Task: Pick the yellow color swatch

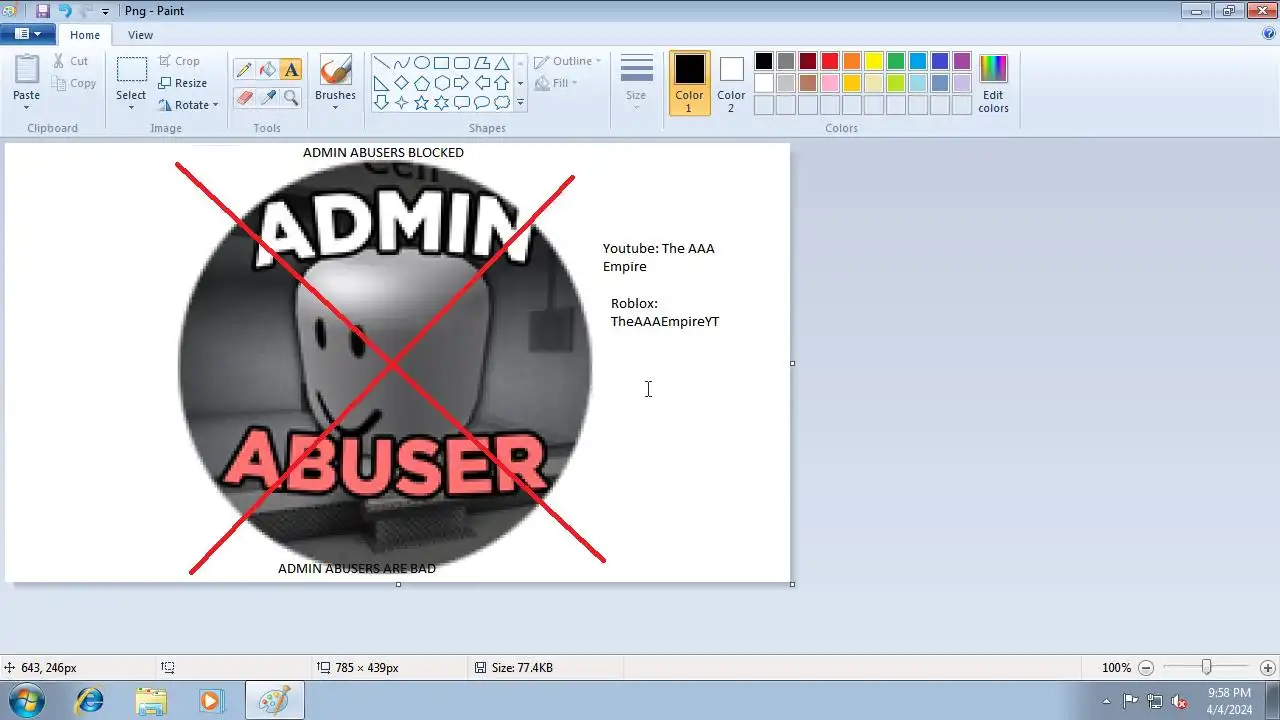Action: click(x=874, y=61)
